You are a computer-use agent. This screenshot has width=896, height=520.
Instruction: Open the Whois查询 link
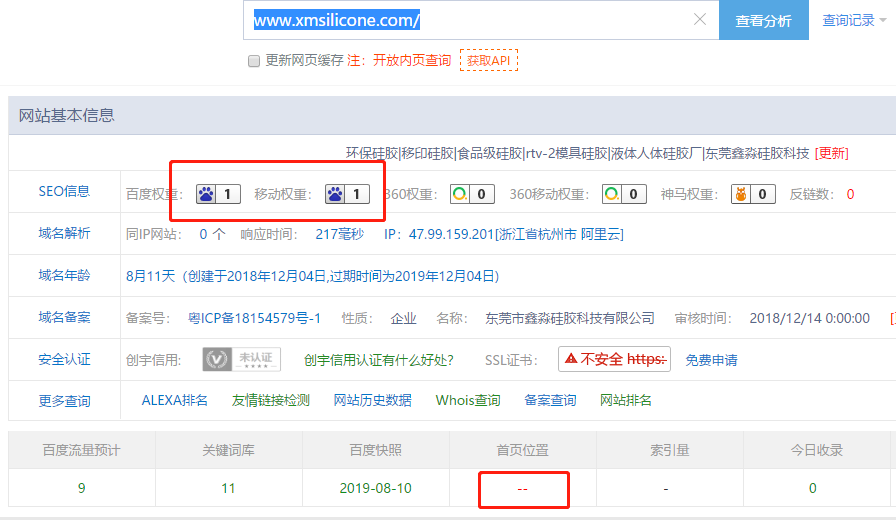468,401
